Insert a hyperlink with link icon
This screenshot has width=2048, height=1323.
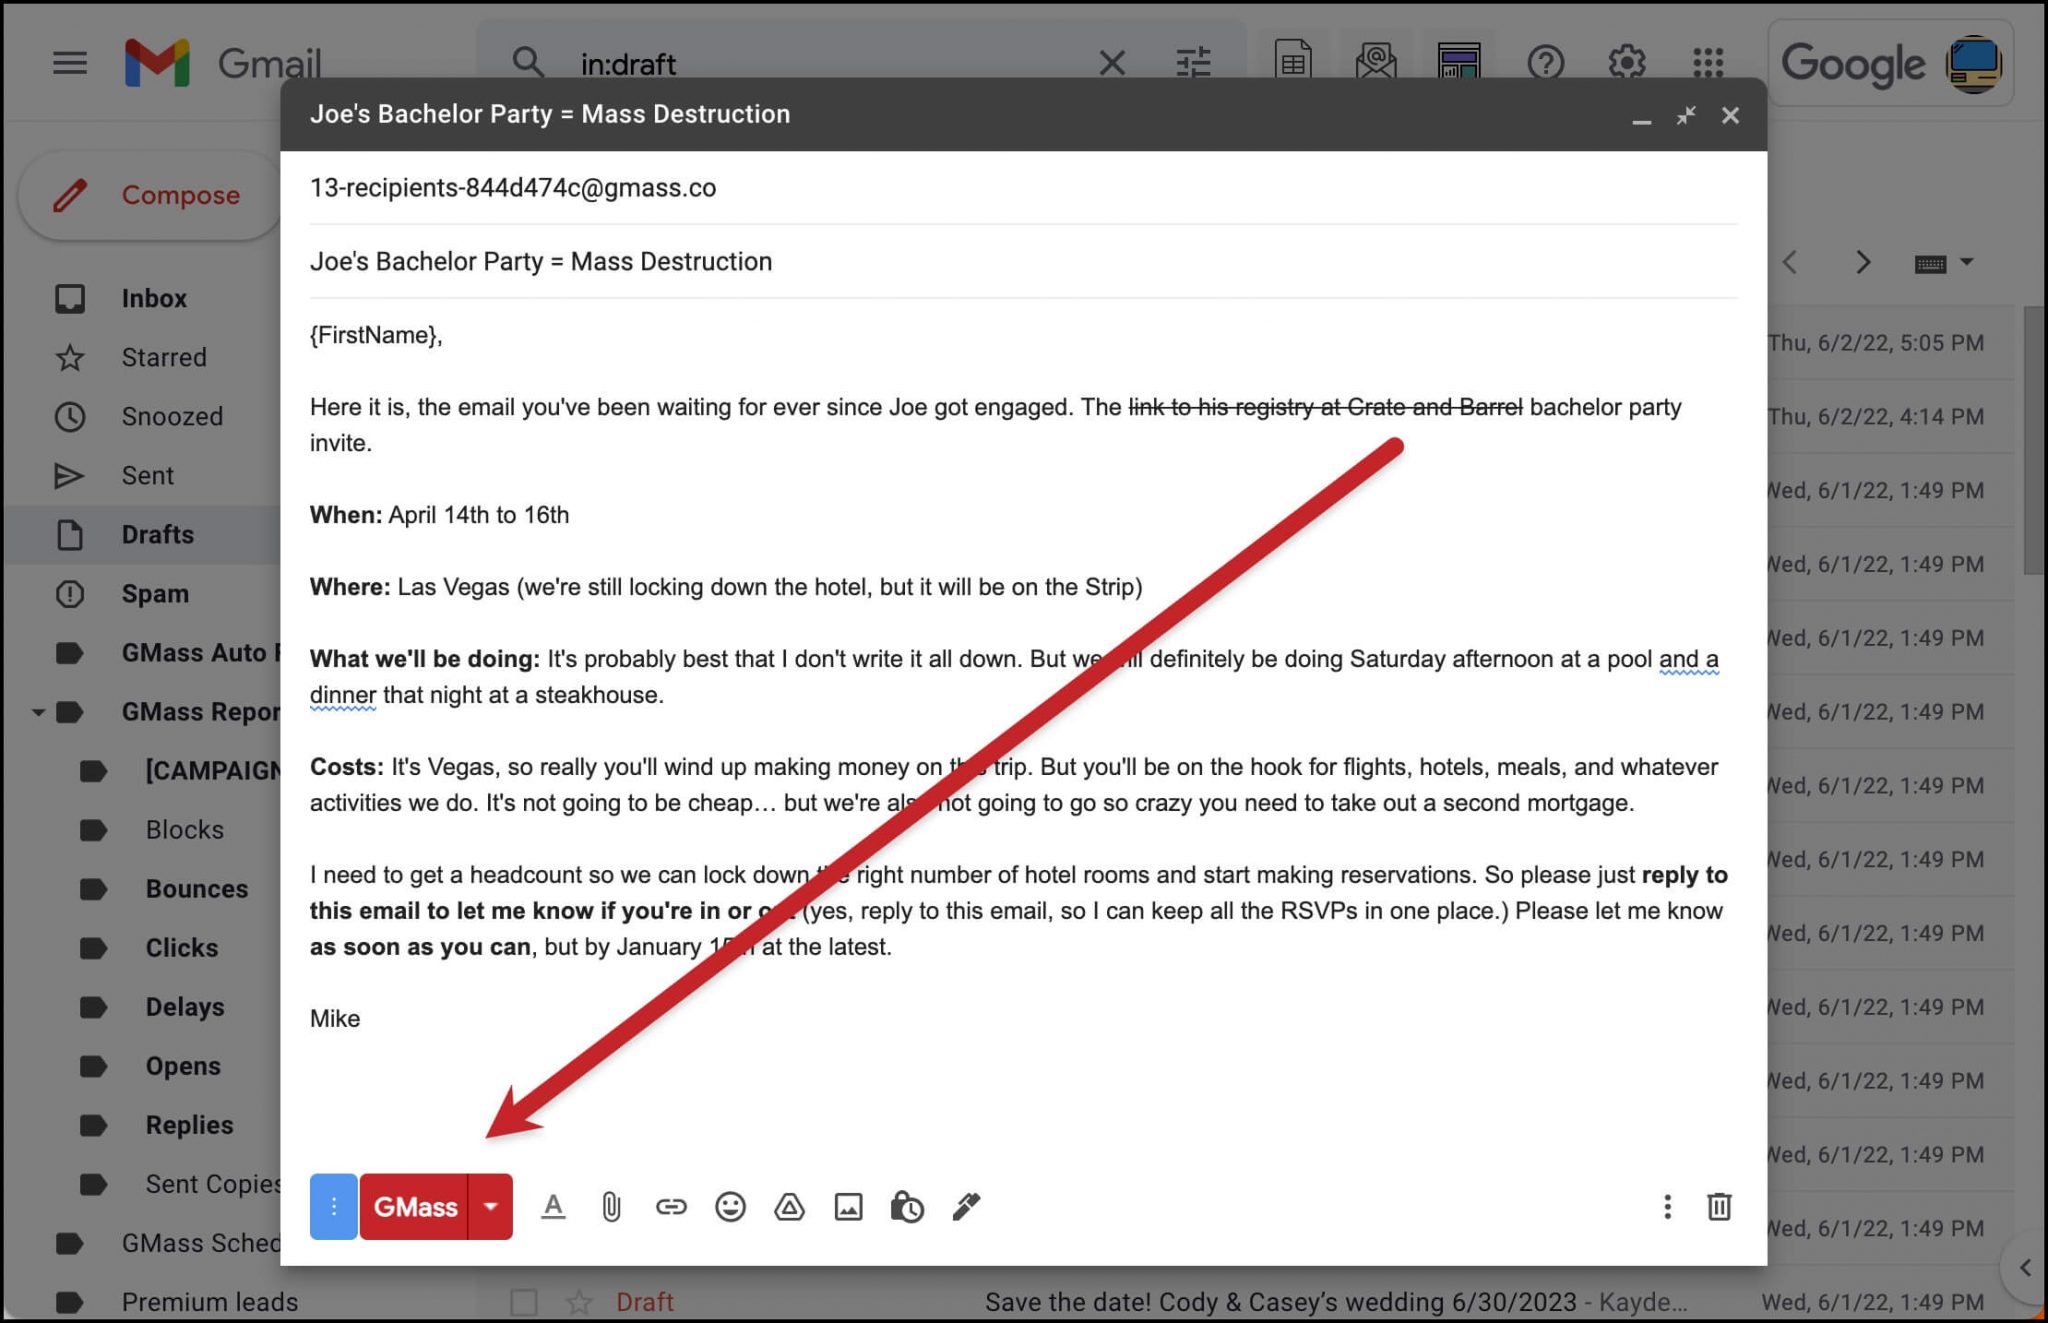pyautogui.click(x=670, y=1207)
